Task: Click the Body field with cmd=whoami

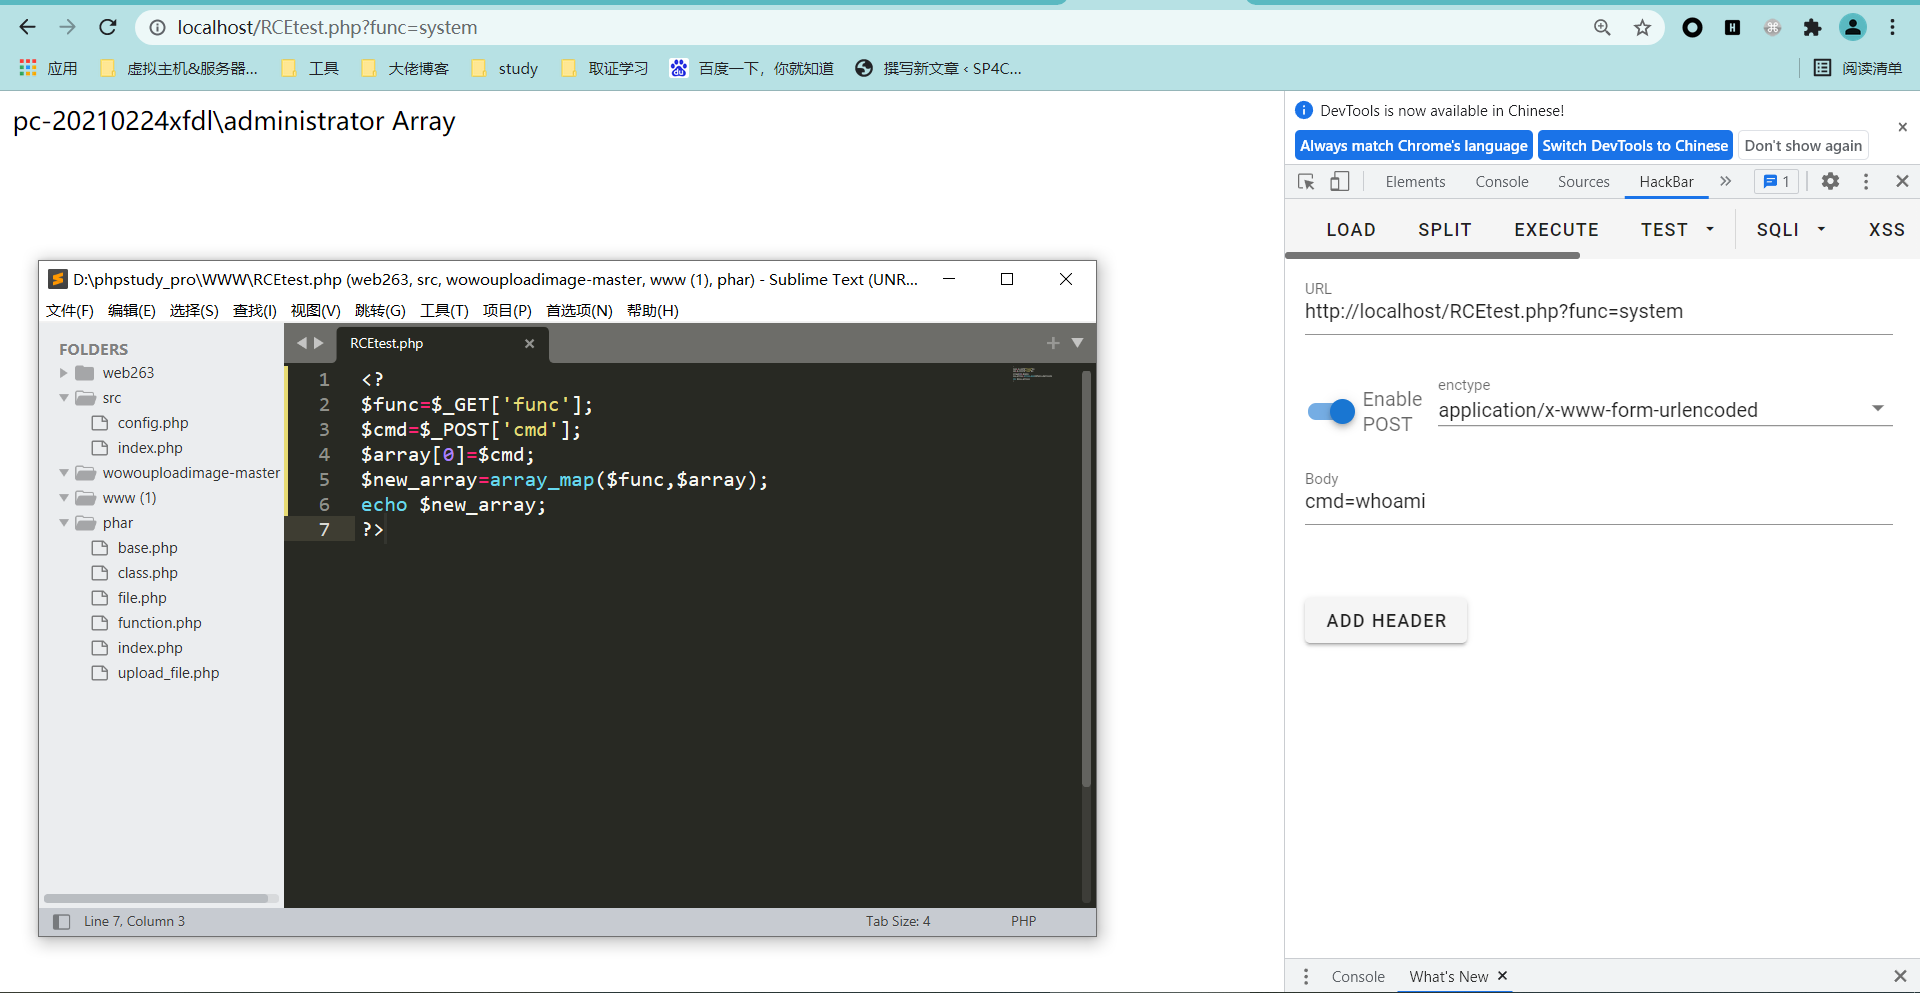Action: 1598,501
